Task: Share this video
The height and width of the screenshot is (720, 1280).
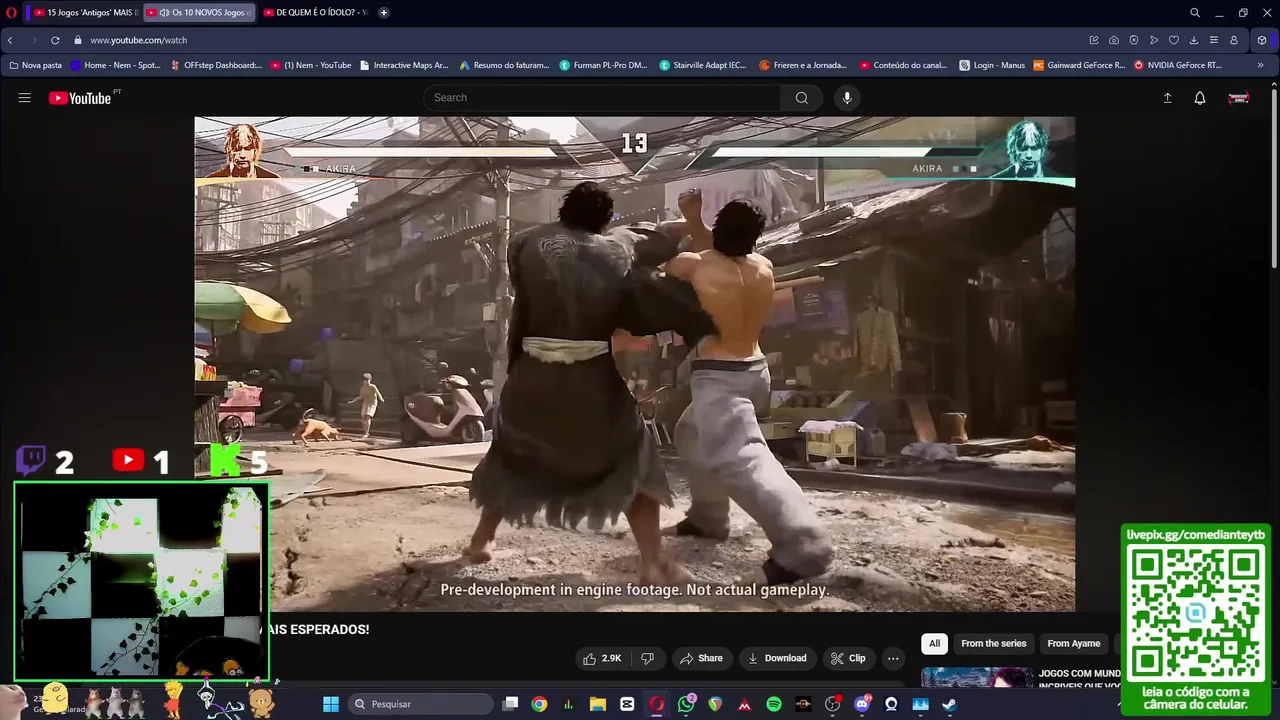Action: [701, 658]
